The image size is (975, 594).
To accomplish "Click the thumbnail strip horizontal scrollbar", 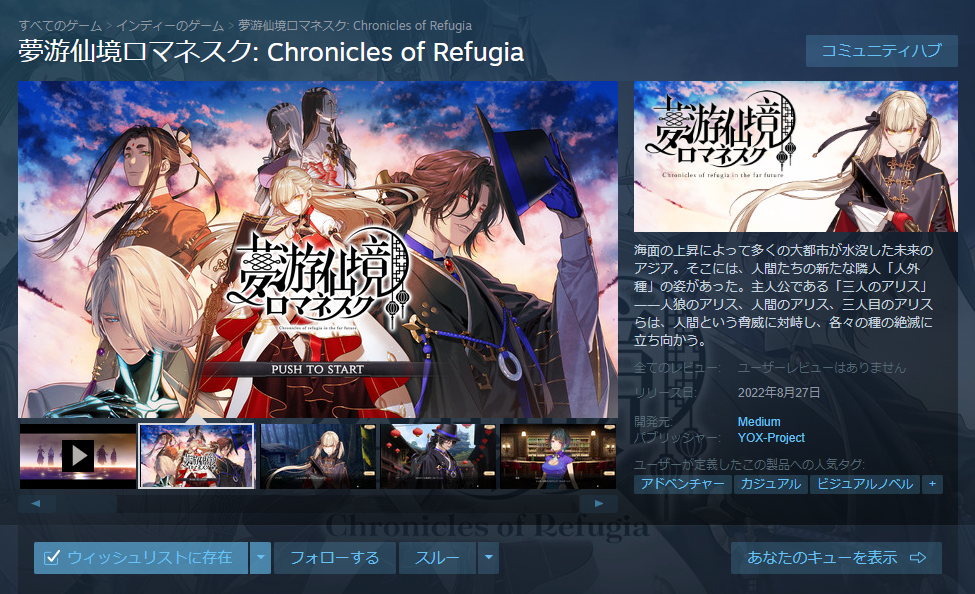I will pos(317,503).
